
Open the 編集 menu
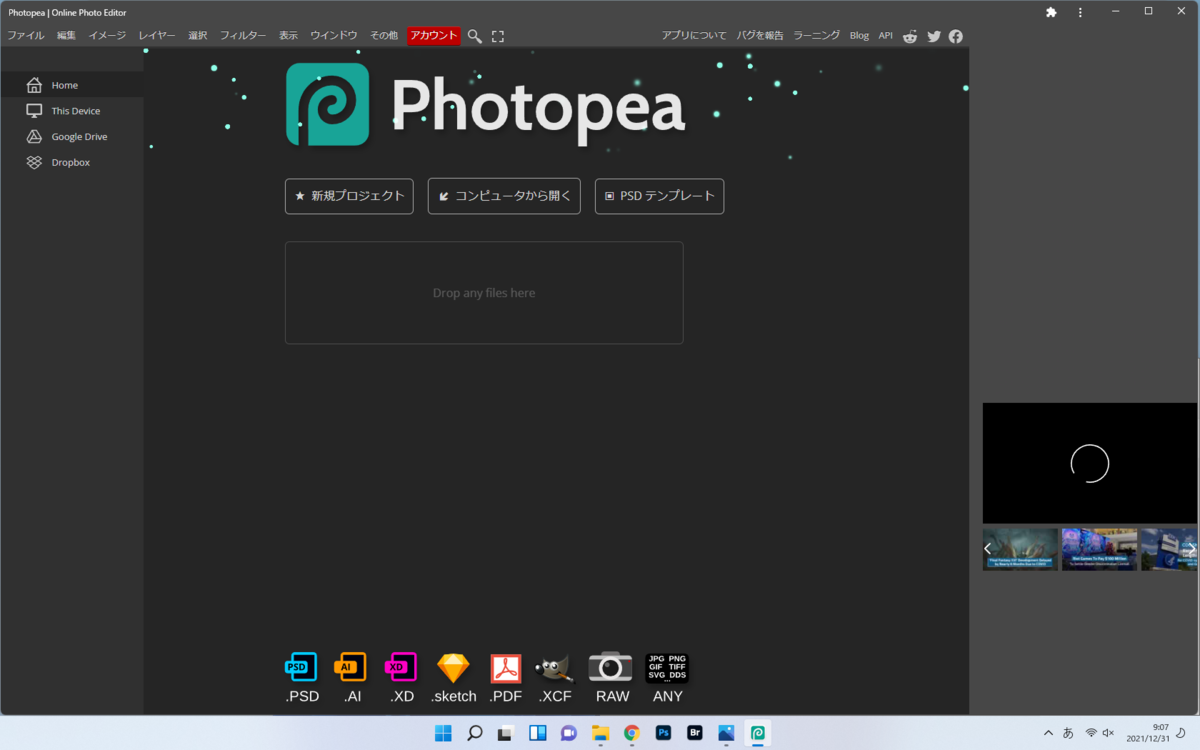point(66,36)
